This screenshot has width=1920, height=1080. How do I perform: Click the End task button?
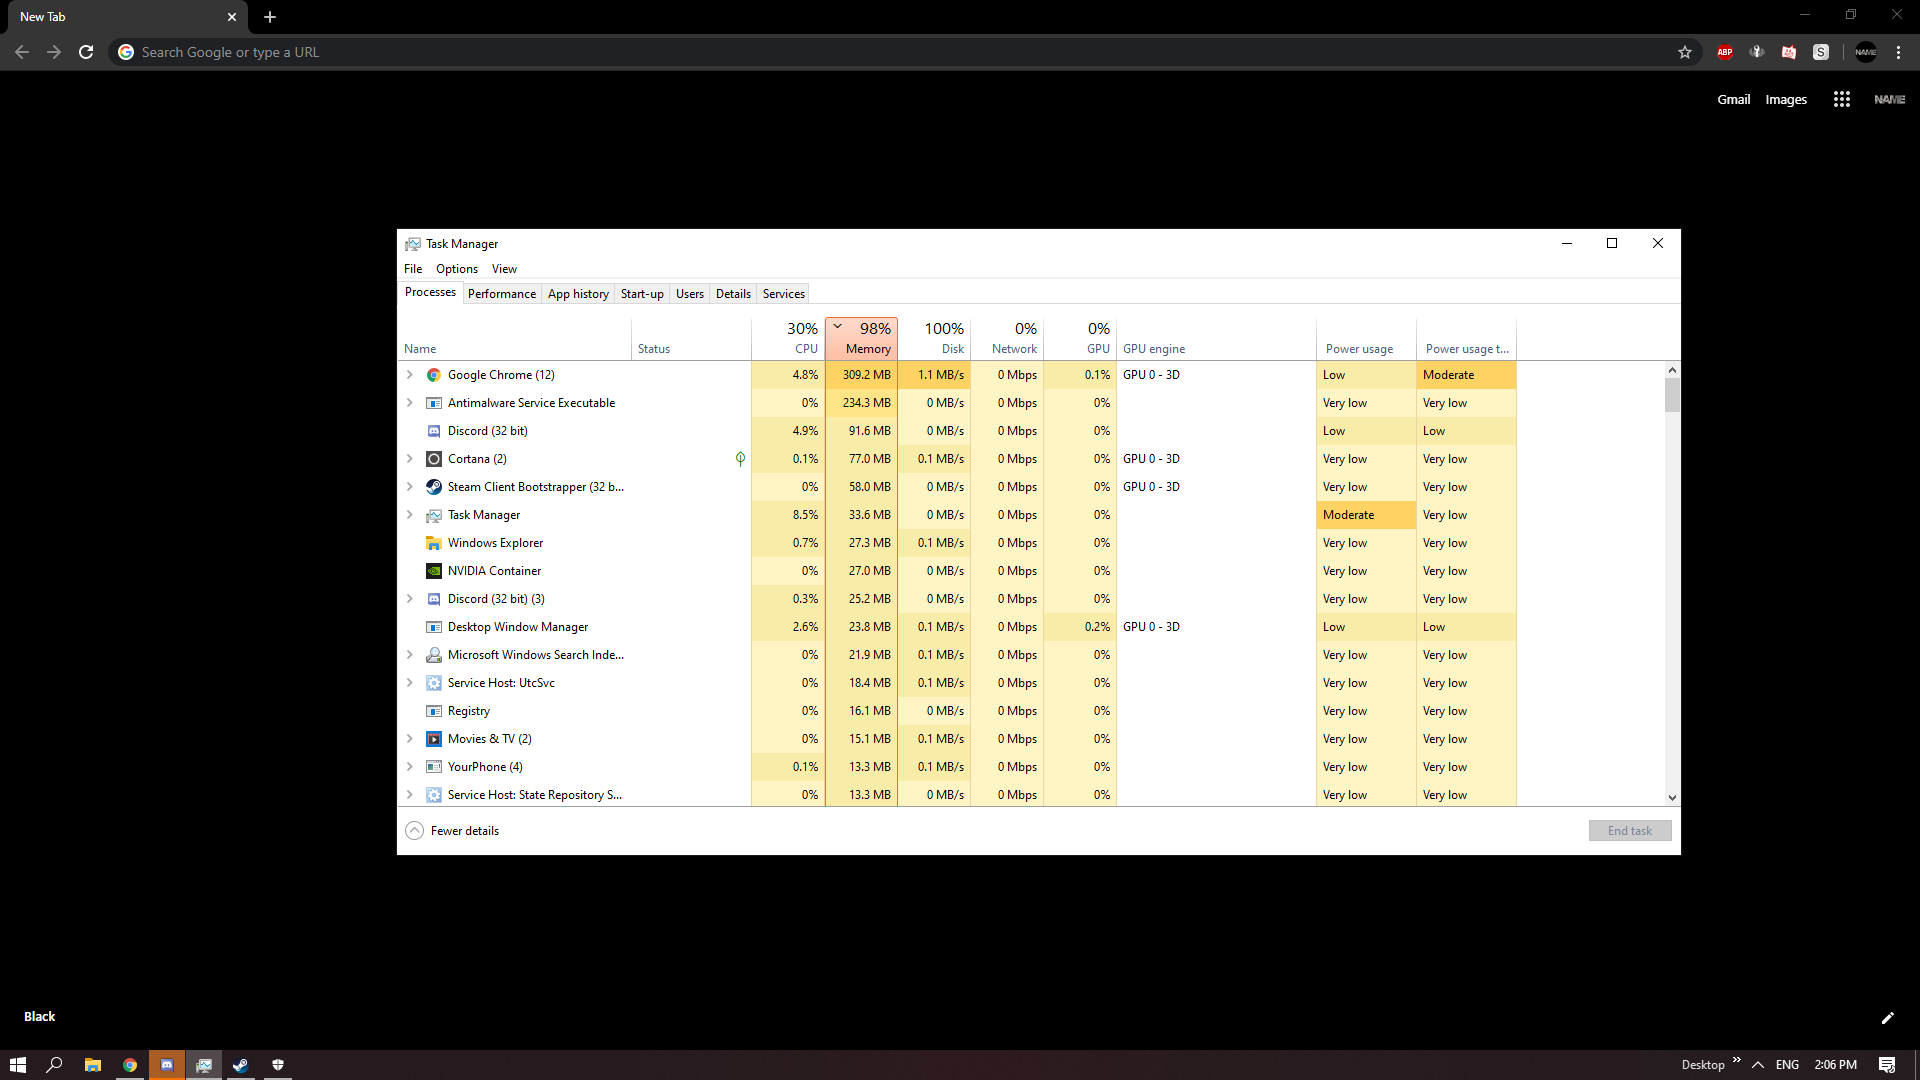click(1629, 830)
